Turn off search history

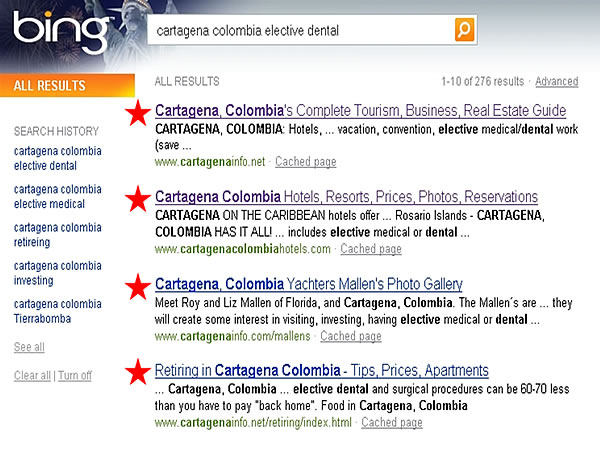pos(75,376)
